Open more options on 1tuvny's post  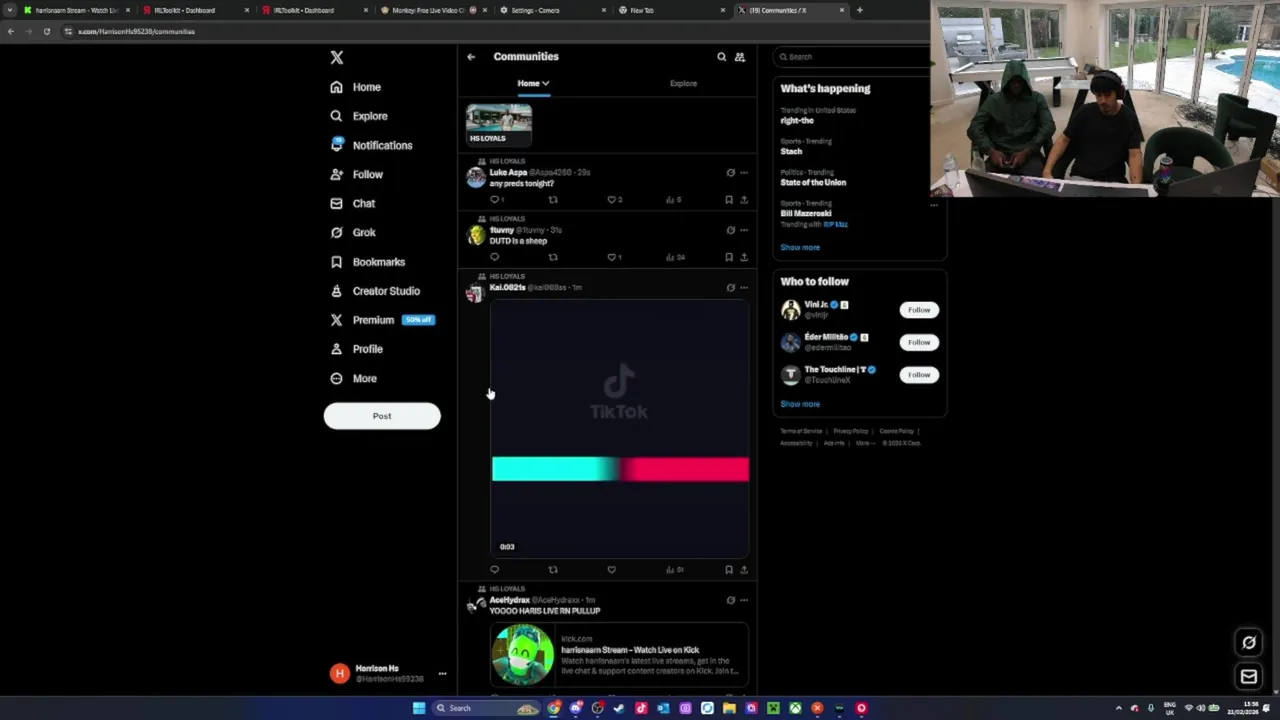click(x=744, y=230)
